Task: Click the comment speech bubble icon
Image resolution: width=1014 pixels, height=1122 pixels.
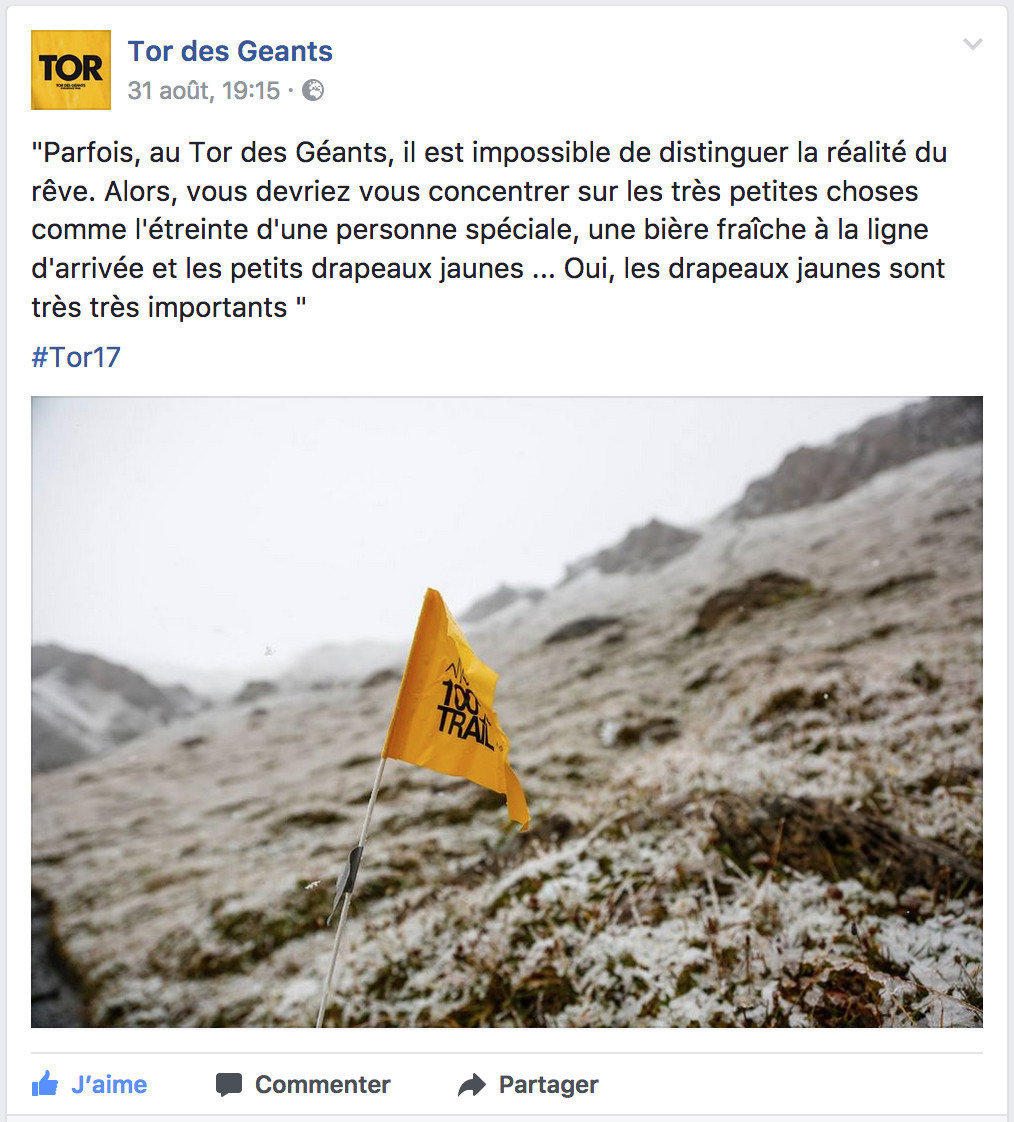Action: pos(229,1085)
